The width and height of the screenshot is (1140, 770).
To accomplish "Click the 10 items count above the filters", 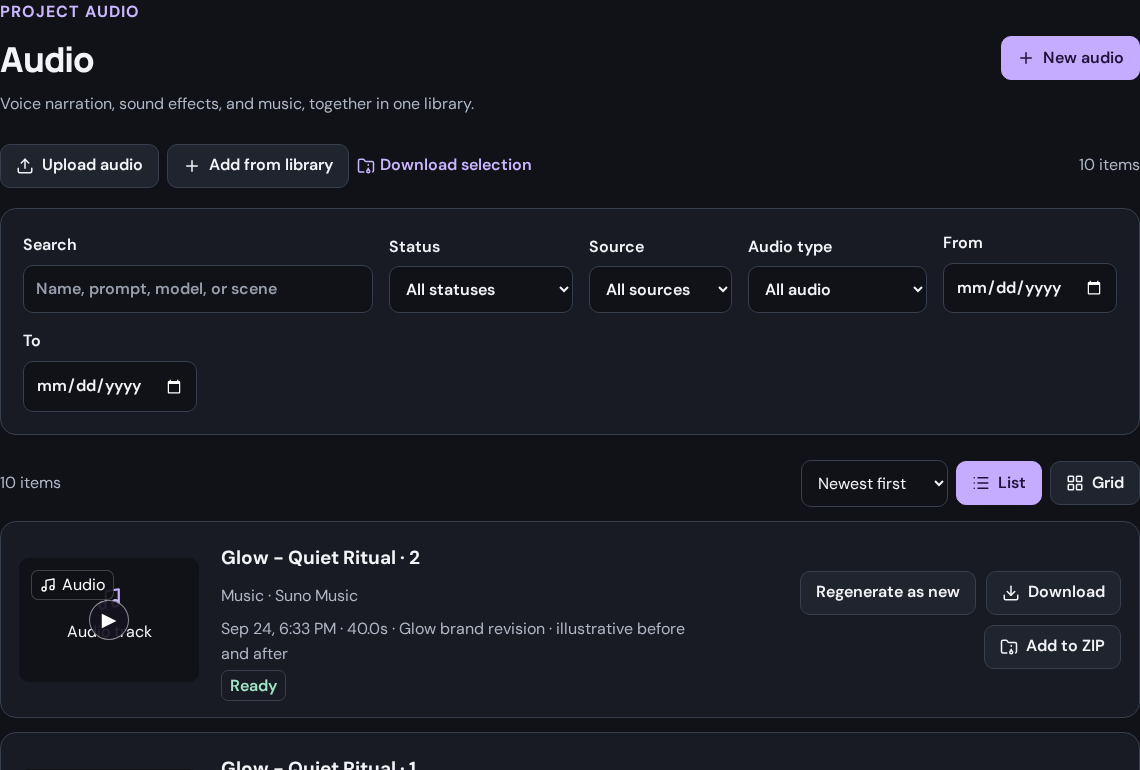I will pyautogui.click(x=1109, y=165).
